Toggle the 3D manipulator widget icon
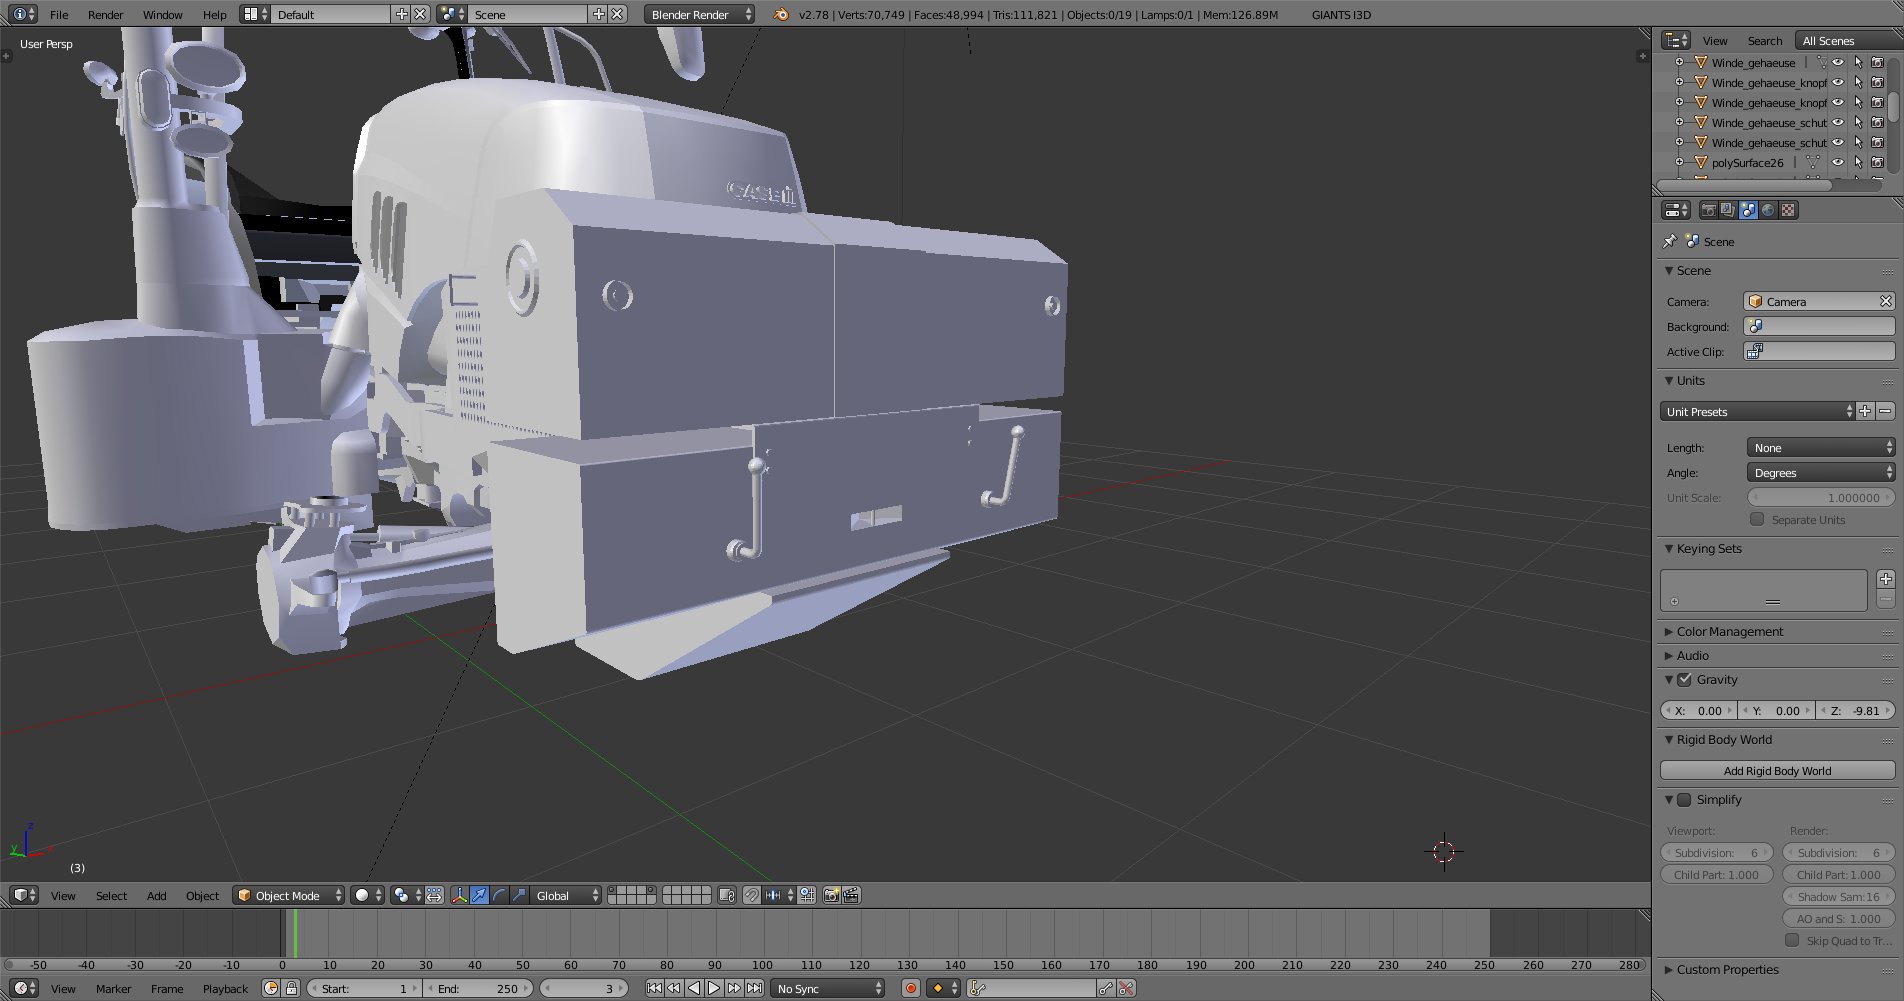 459,895
